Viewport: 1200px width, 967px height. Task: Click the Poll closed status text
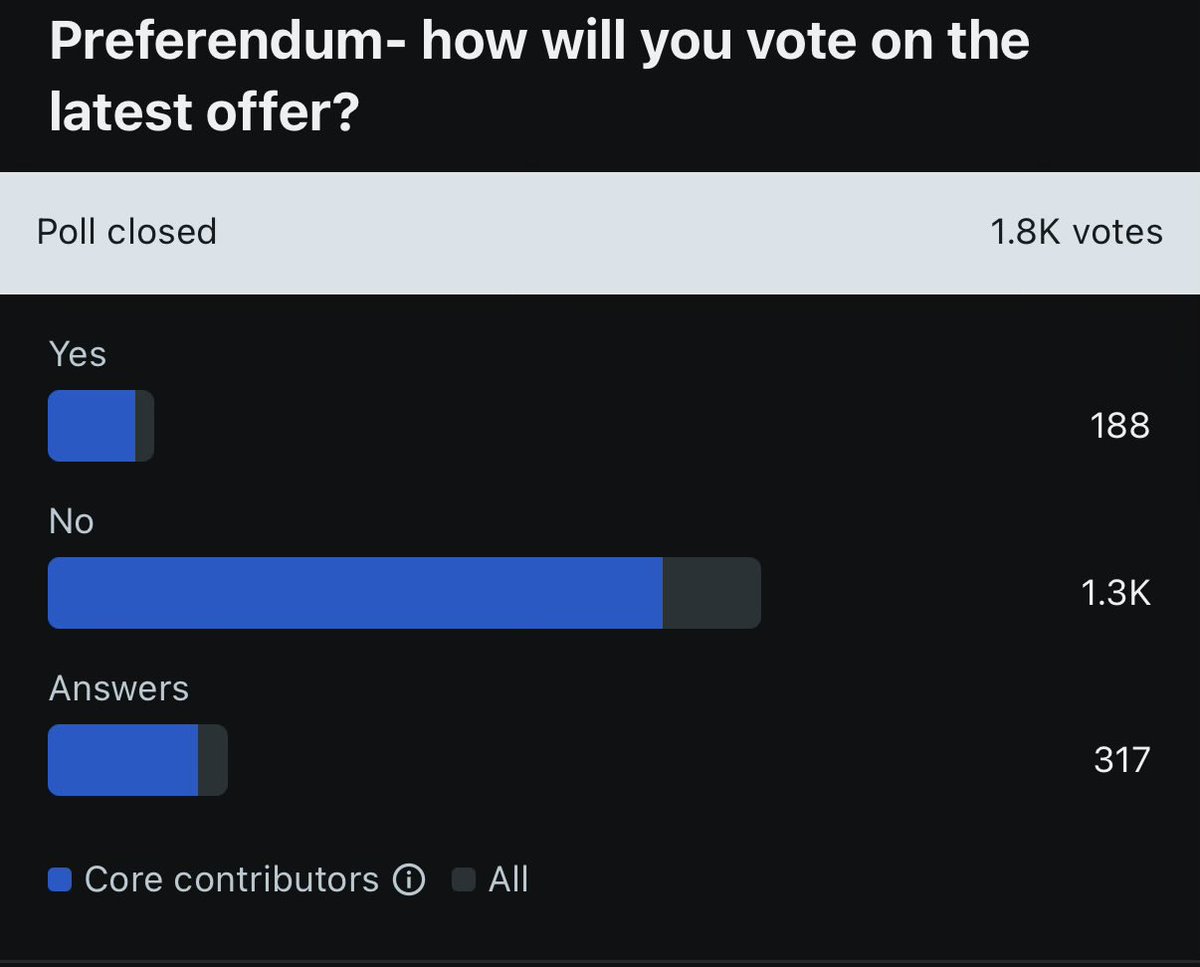pyautogui.click(x=126, y=232)
